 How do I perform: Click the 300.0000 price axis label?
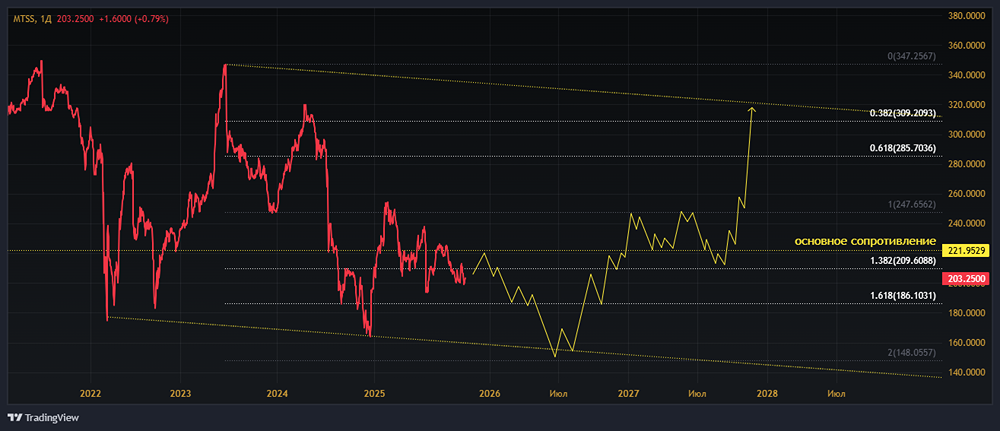pos(966,135)
